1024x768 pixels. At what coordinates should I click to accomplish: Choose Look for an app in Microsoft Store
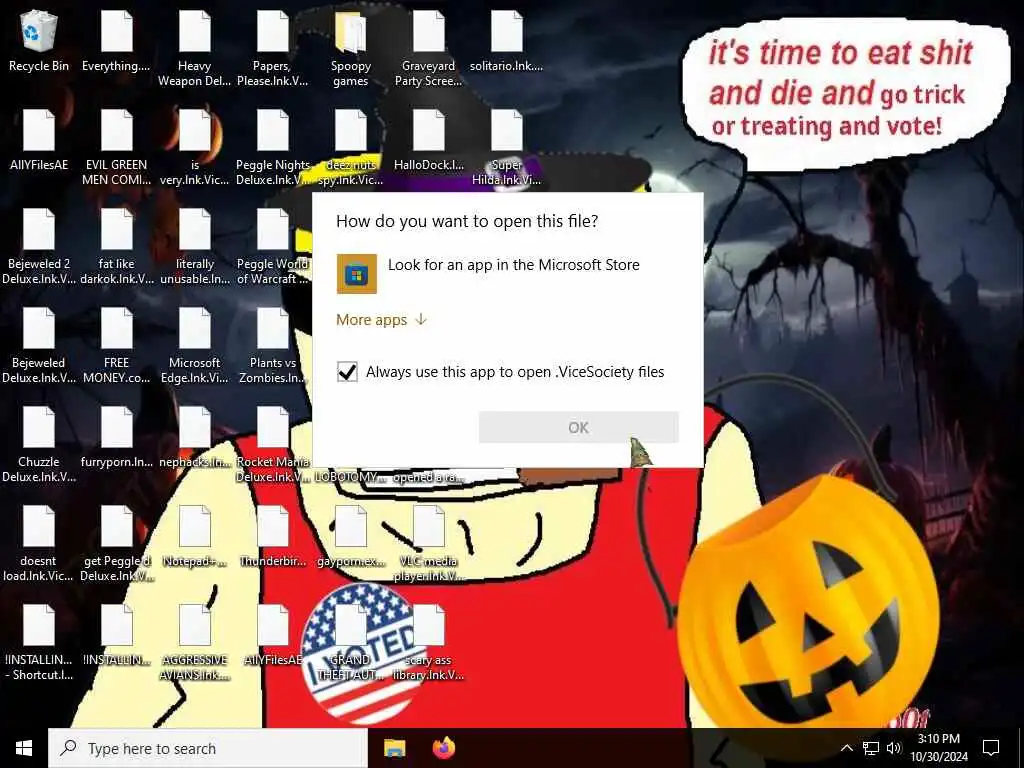[507, 274]
